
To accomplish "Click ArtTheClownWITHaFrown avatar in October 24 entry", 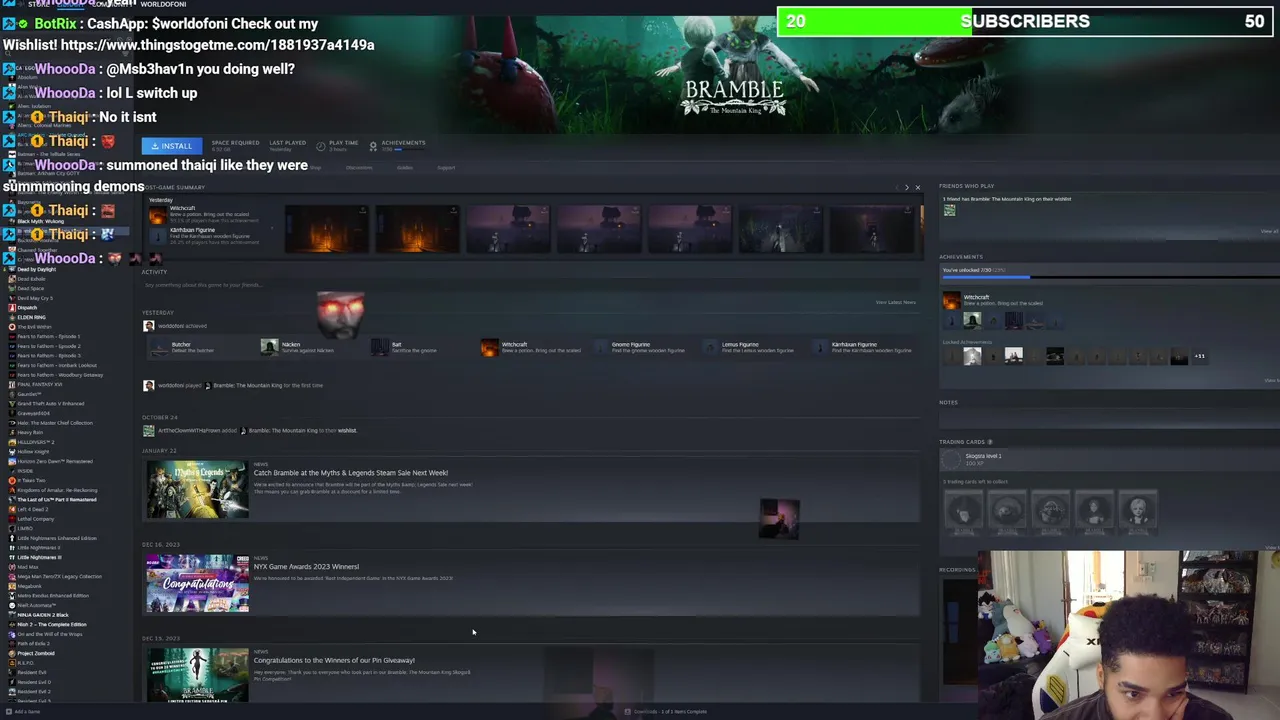I will [149, 430].
